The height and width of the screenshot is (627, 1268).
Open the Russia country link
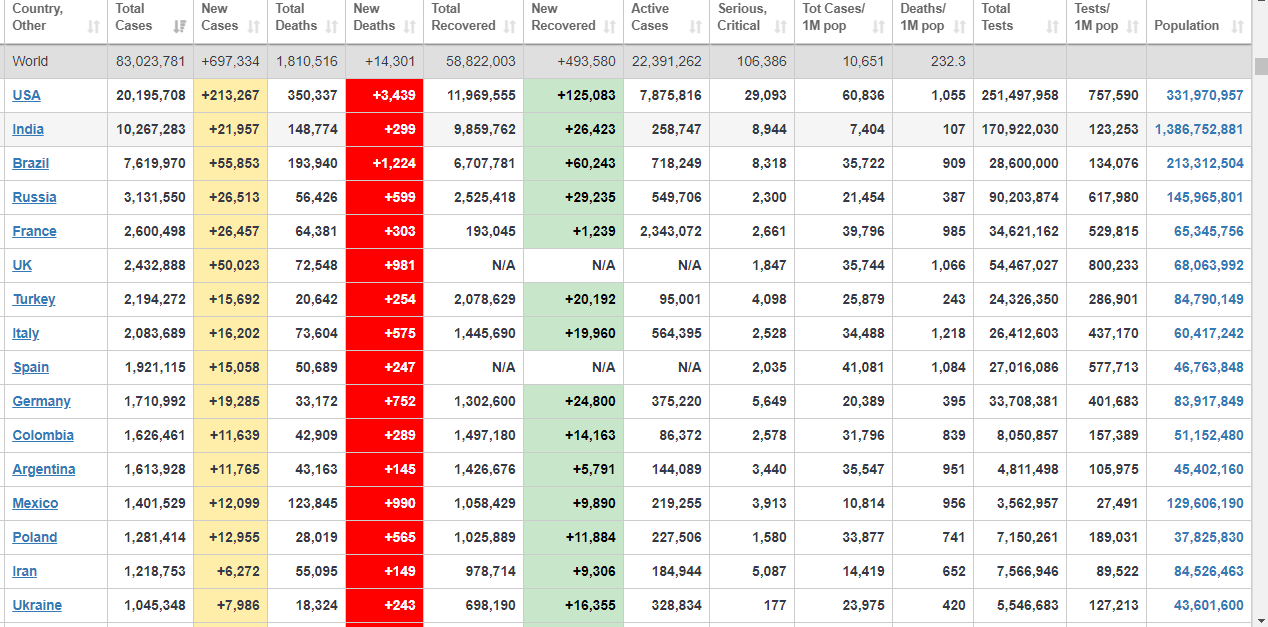pos(34,197)
